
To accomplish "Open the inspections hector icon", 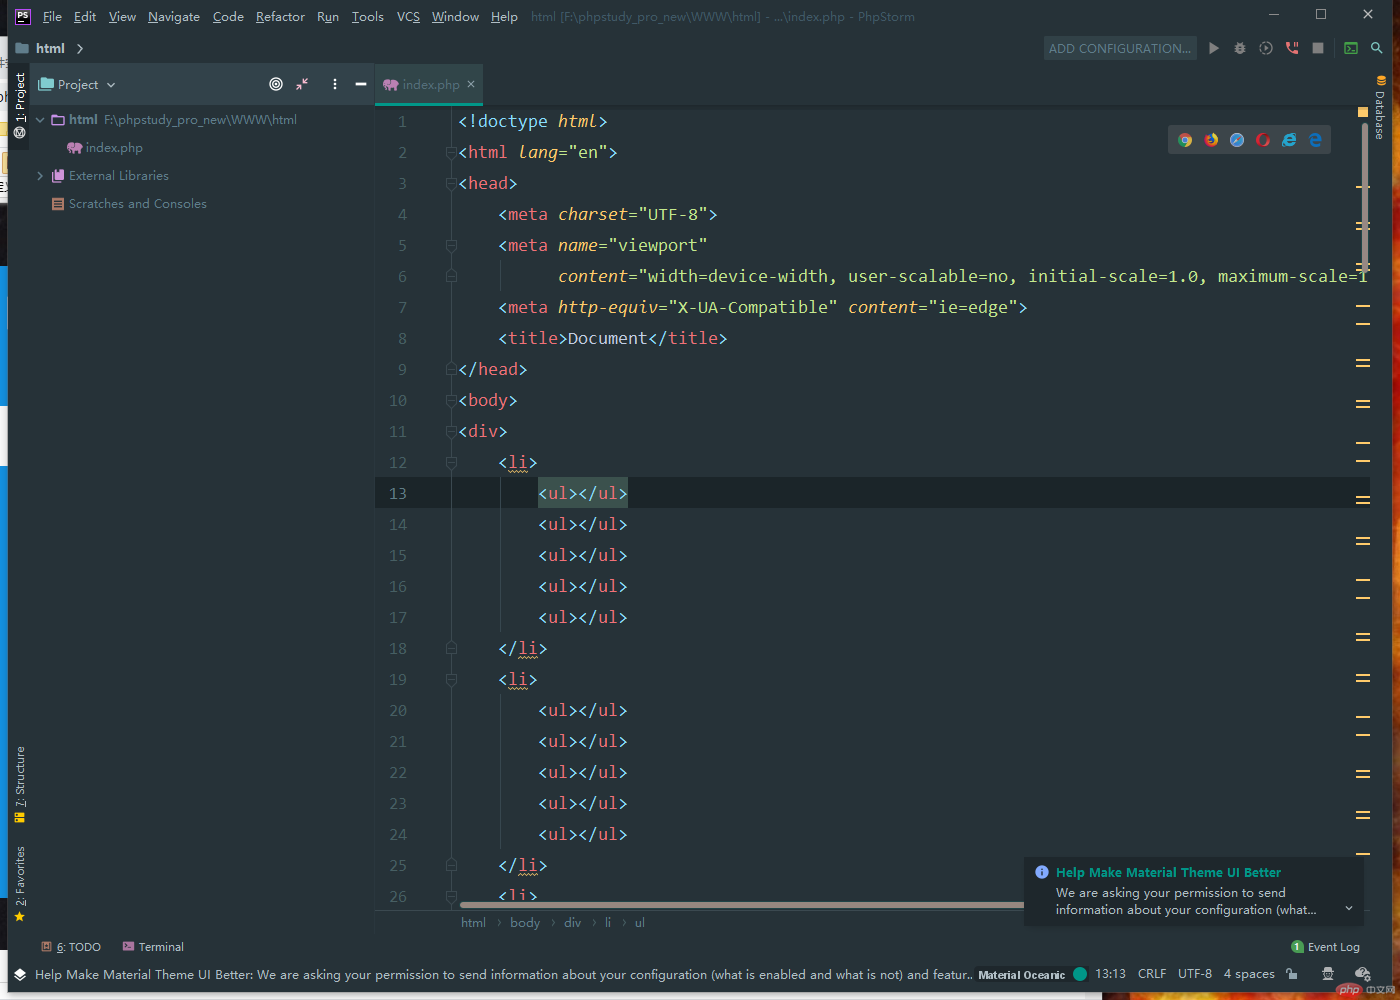I will [x=1328, y=974].
